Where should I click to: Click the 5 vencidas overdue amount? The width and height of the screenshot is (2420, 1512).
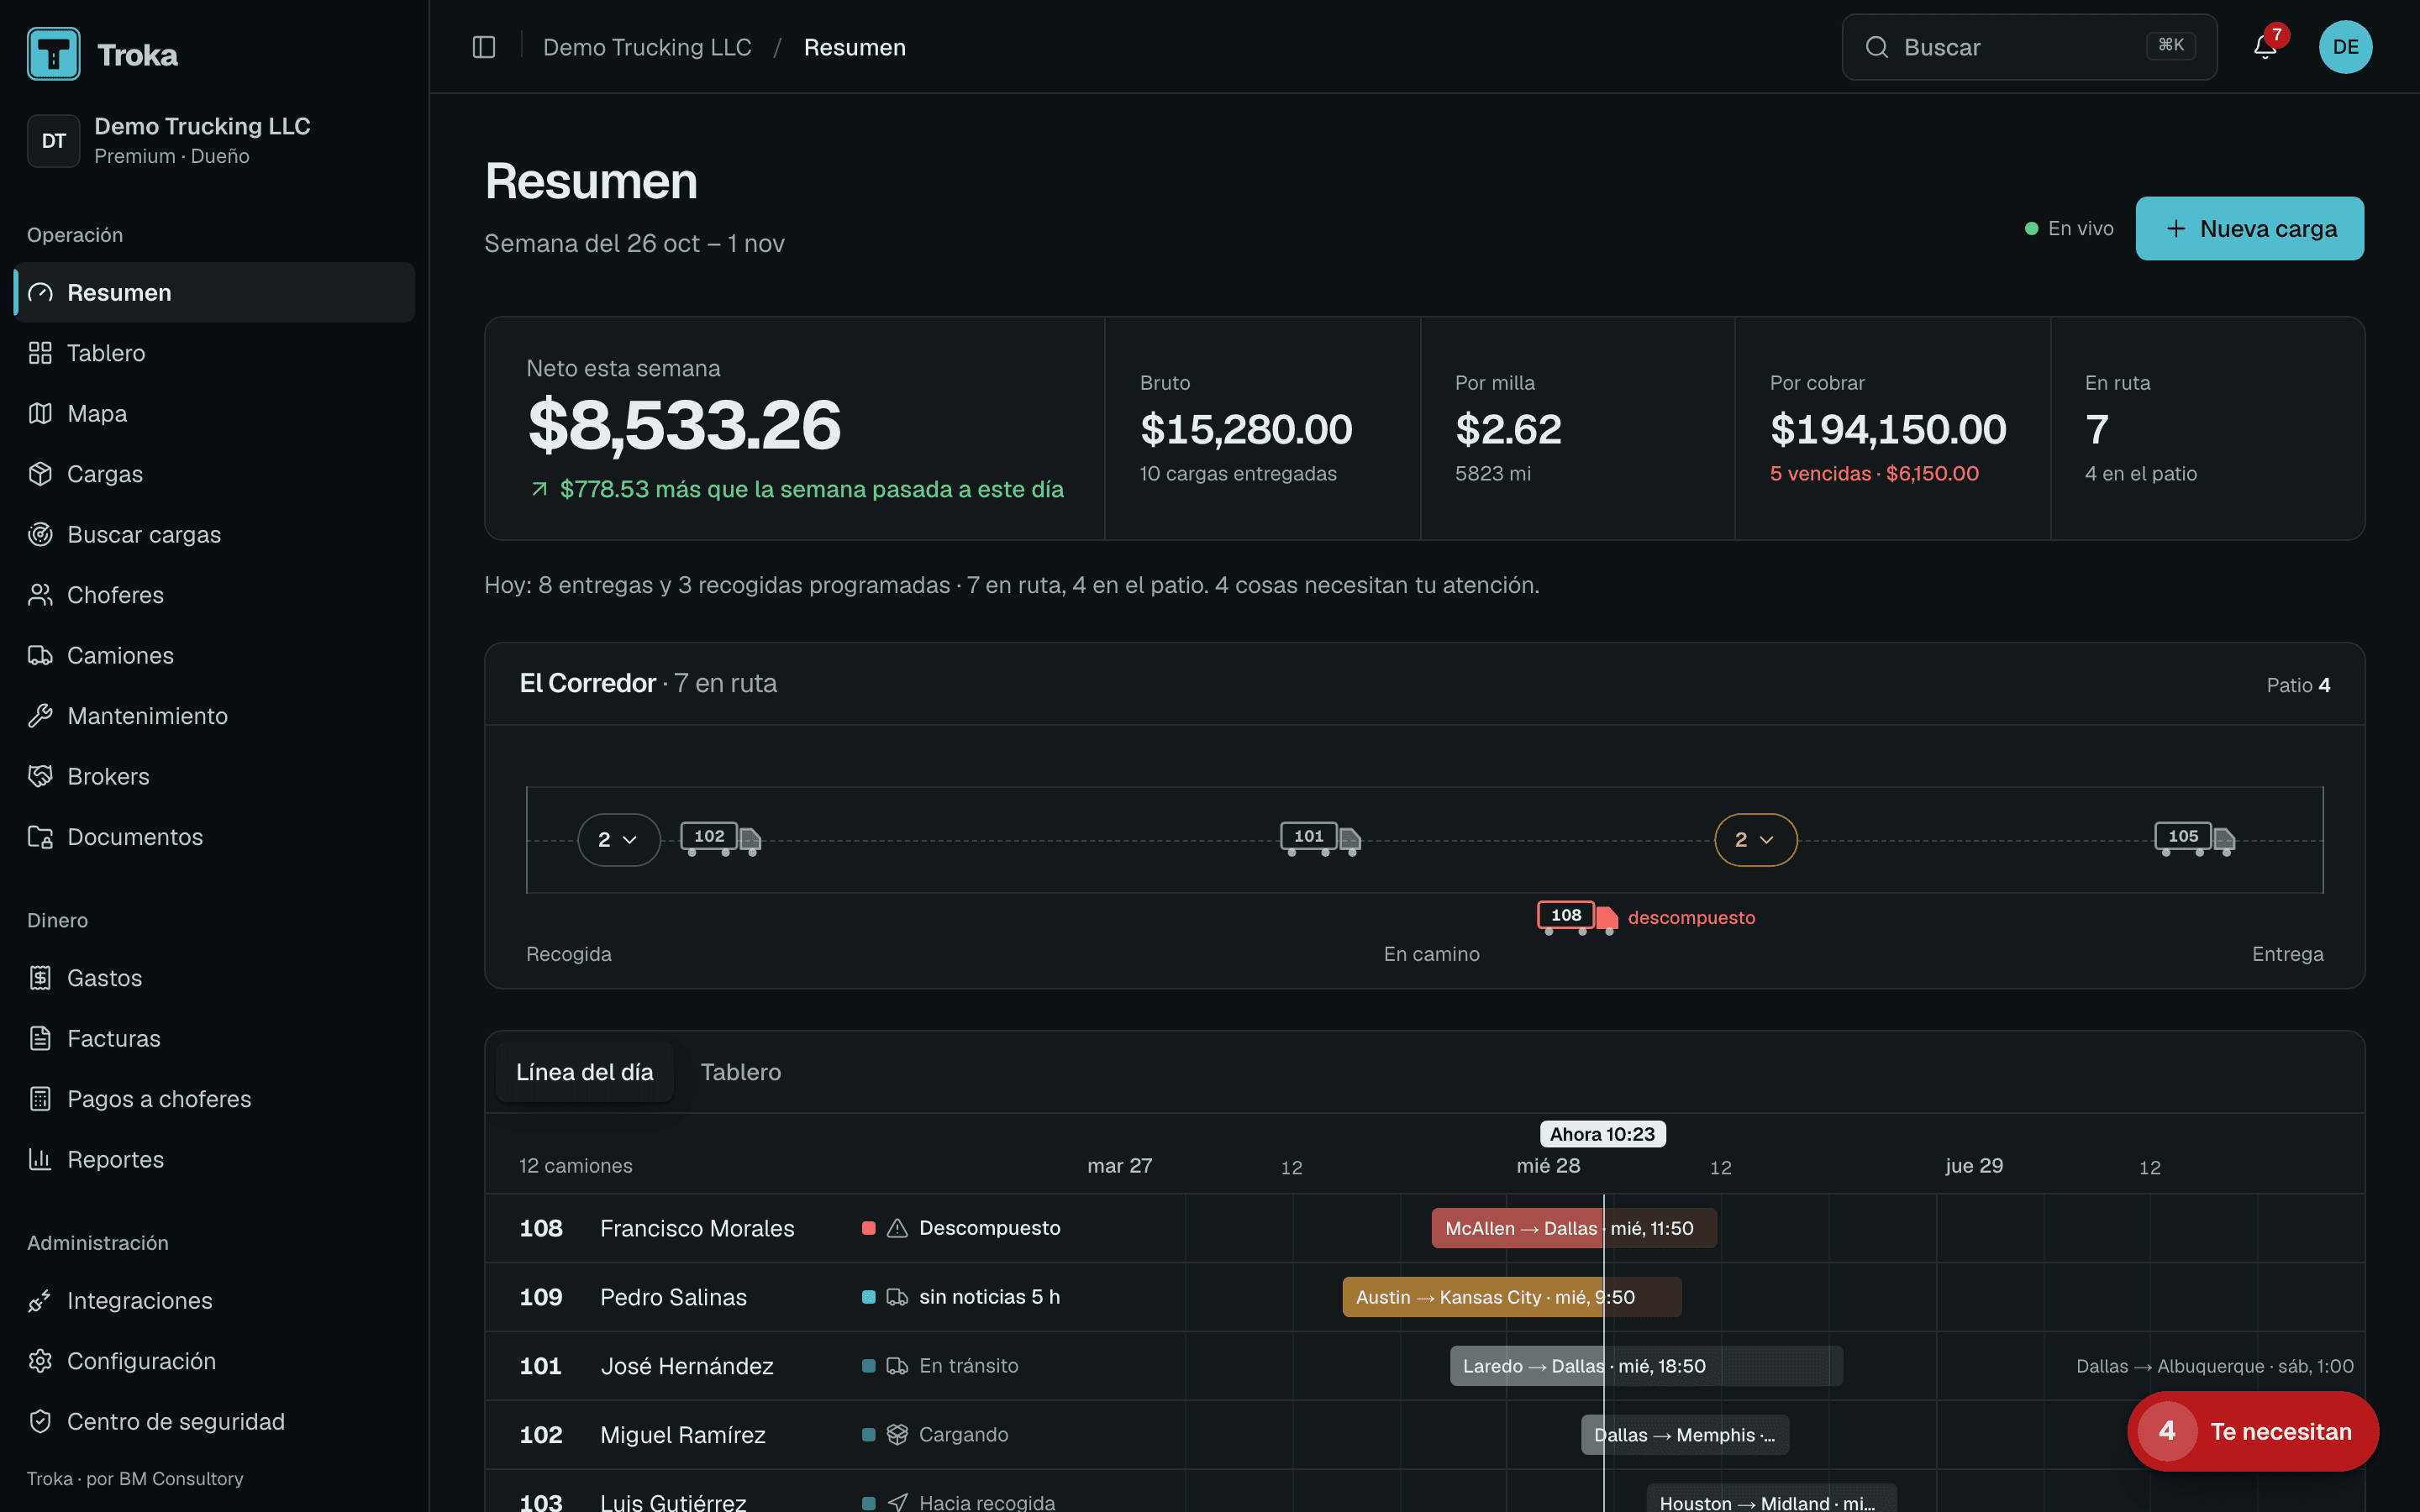(1874, 474)
